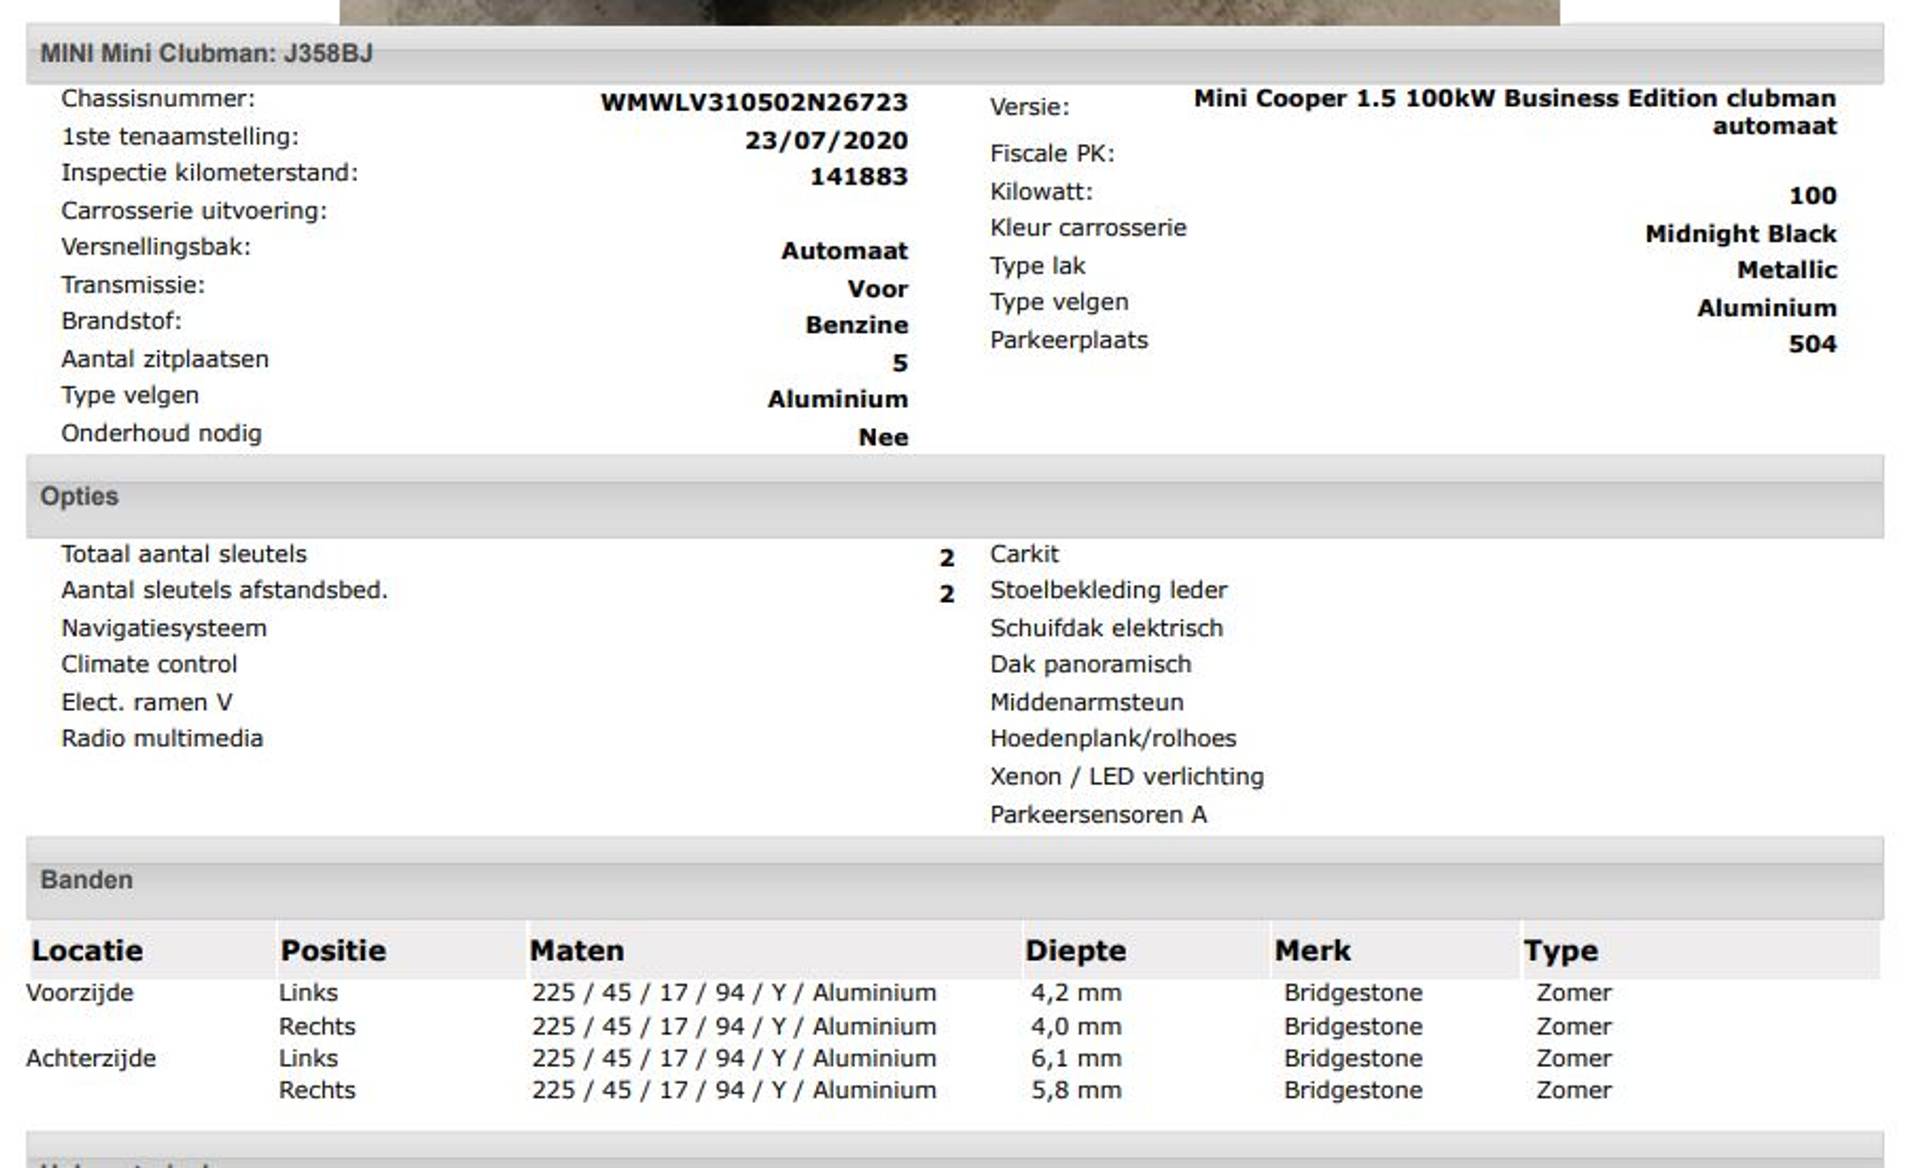Screen dimensions: 1920x1168
Task: Click the vehicle photo thumbnail at top
Action: pos(949,11)
